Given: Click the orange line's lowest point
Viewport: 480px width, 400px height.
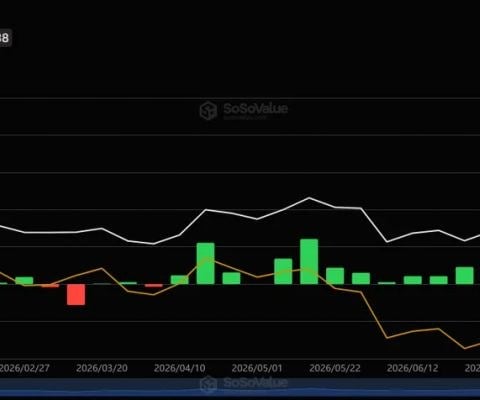Looking at the screenshot, I should (465, 349).
